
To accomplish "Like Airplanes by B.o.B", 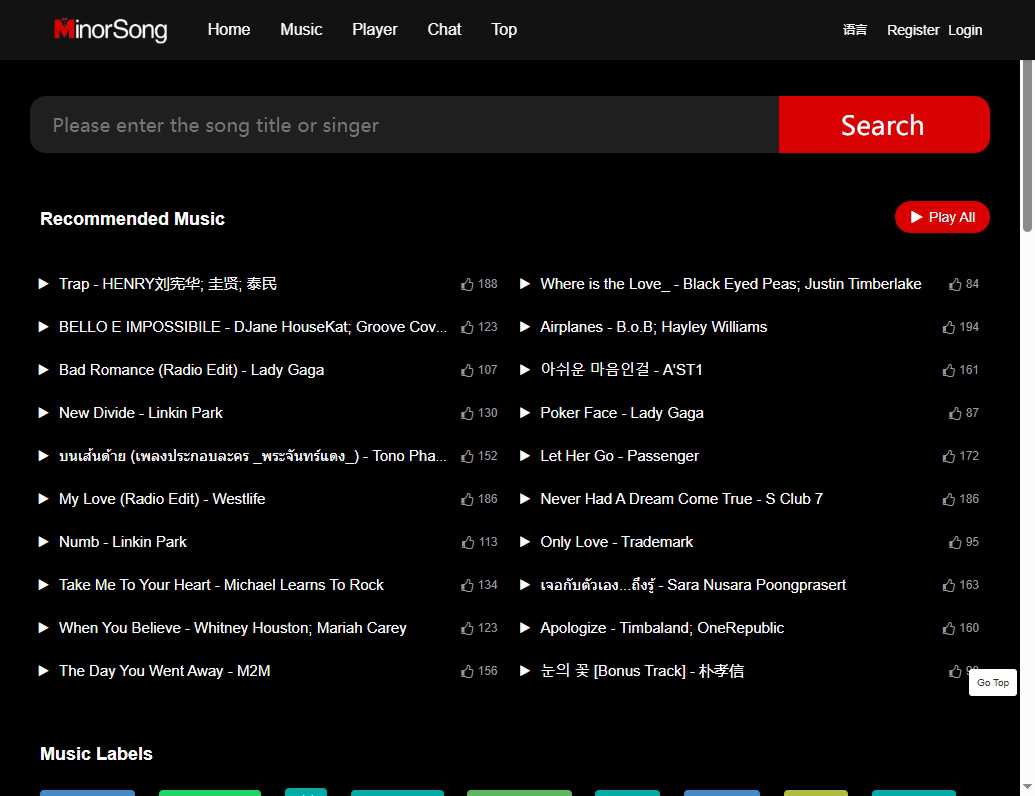I will coord(949,327).
